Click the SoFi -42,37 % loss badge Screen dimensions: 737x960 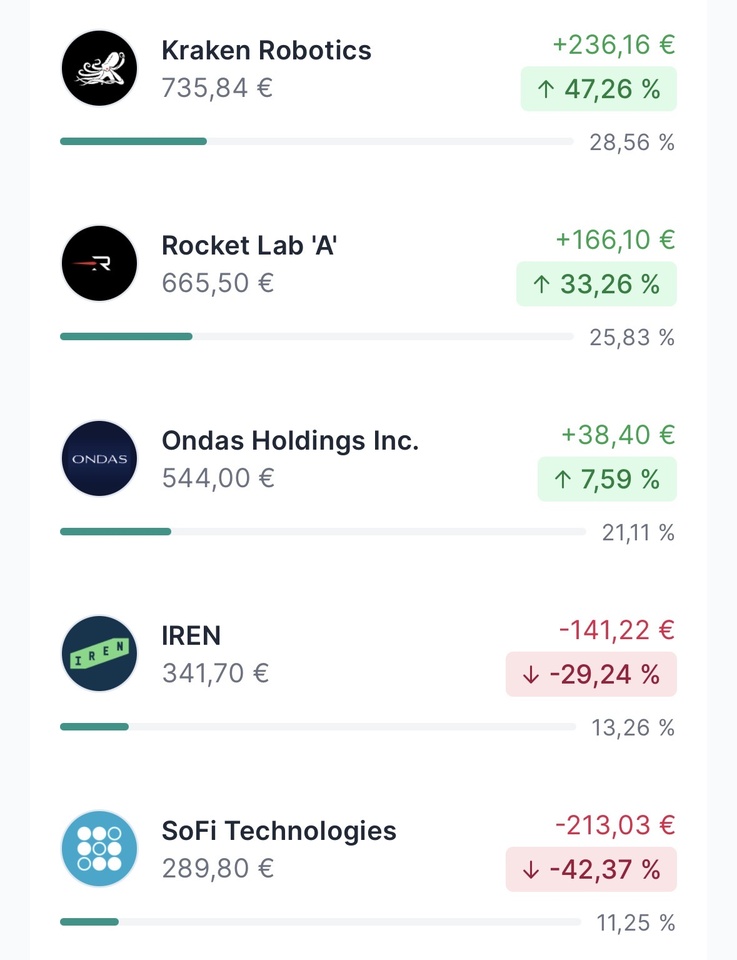[591, 869]
